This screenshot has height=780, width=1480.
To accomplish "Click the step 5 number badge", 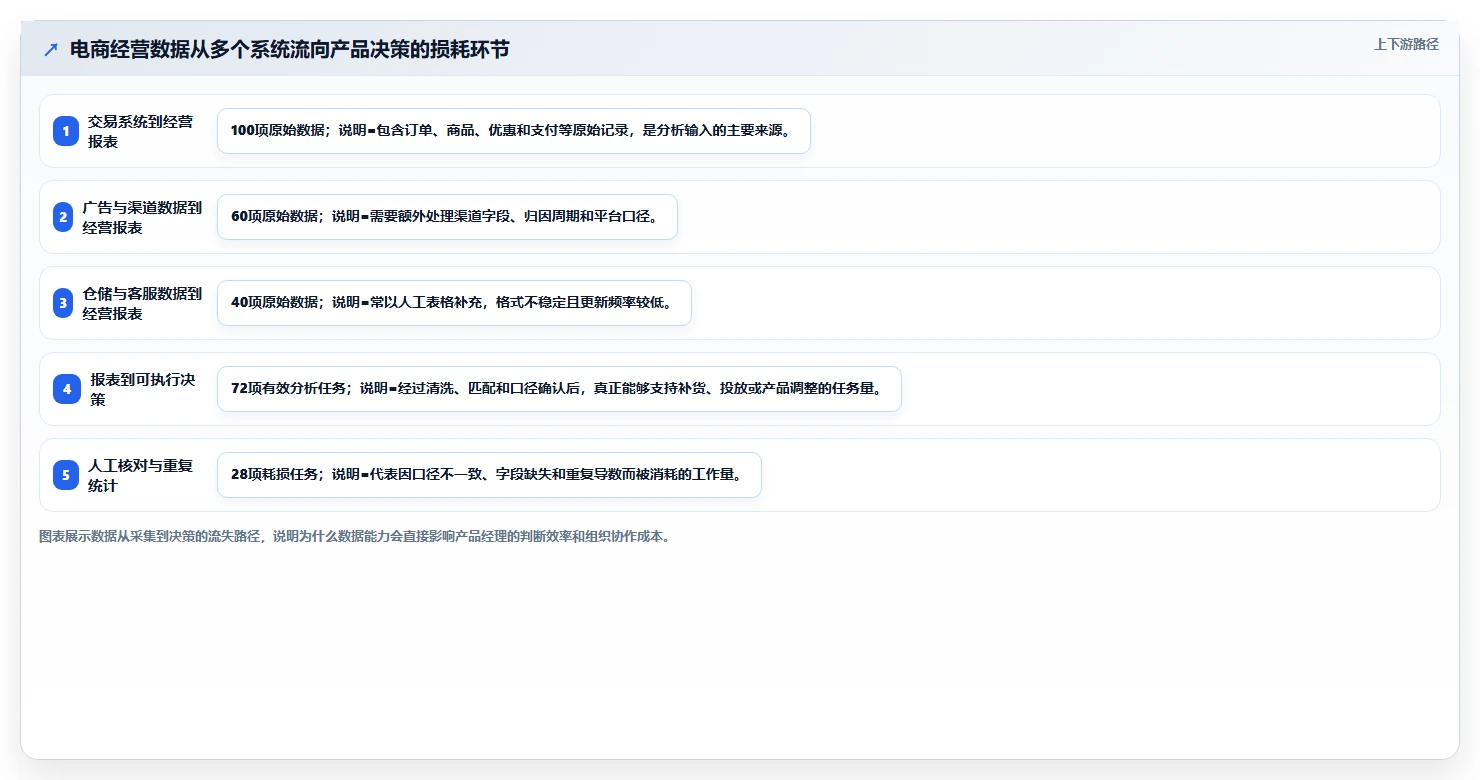I will click(66, 475).
